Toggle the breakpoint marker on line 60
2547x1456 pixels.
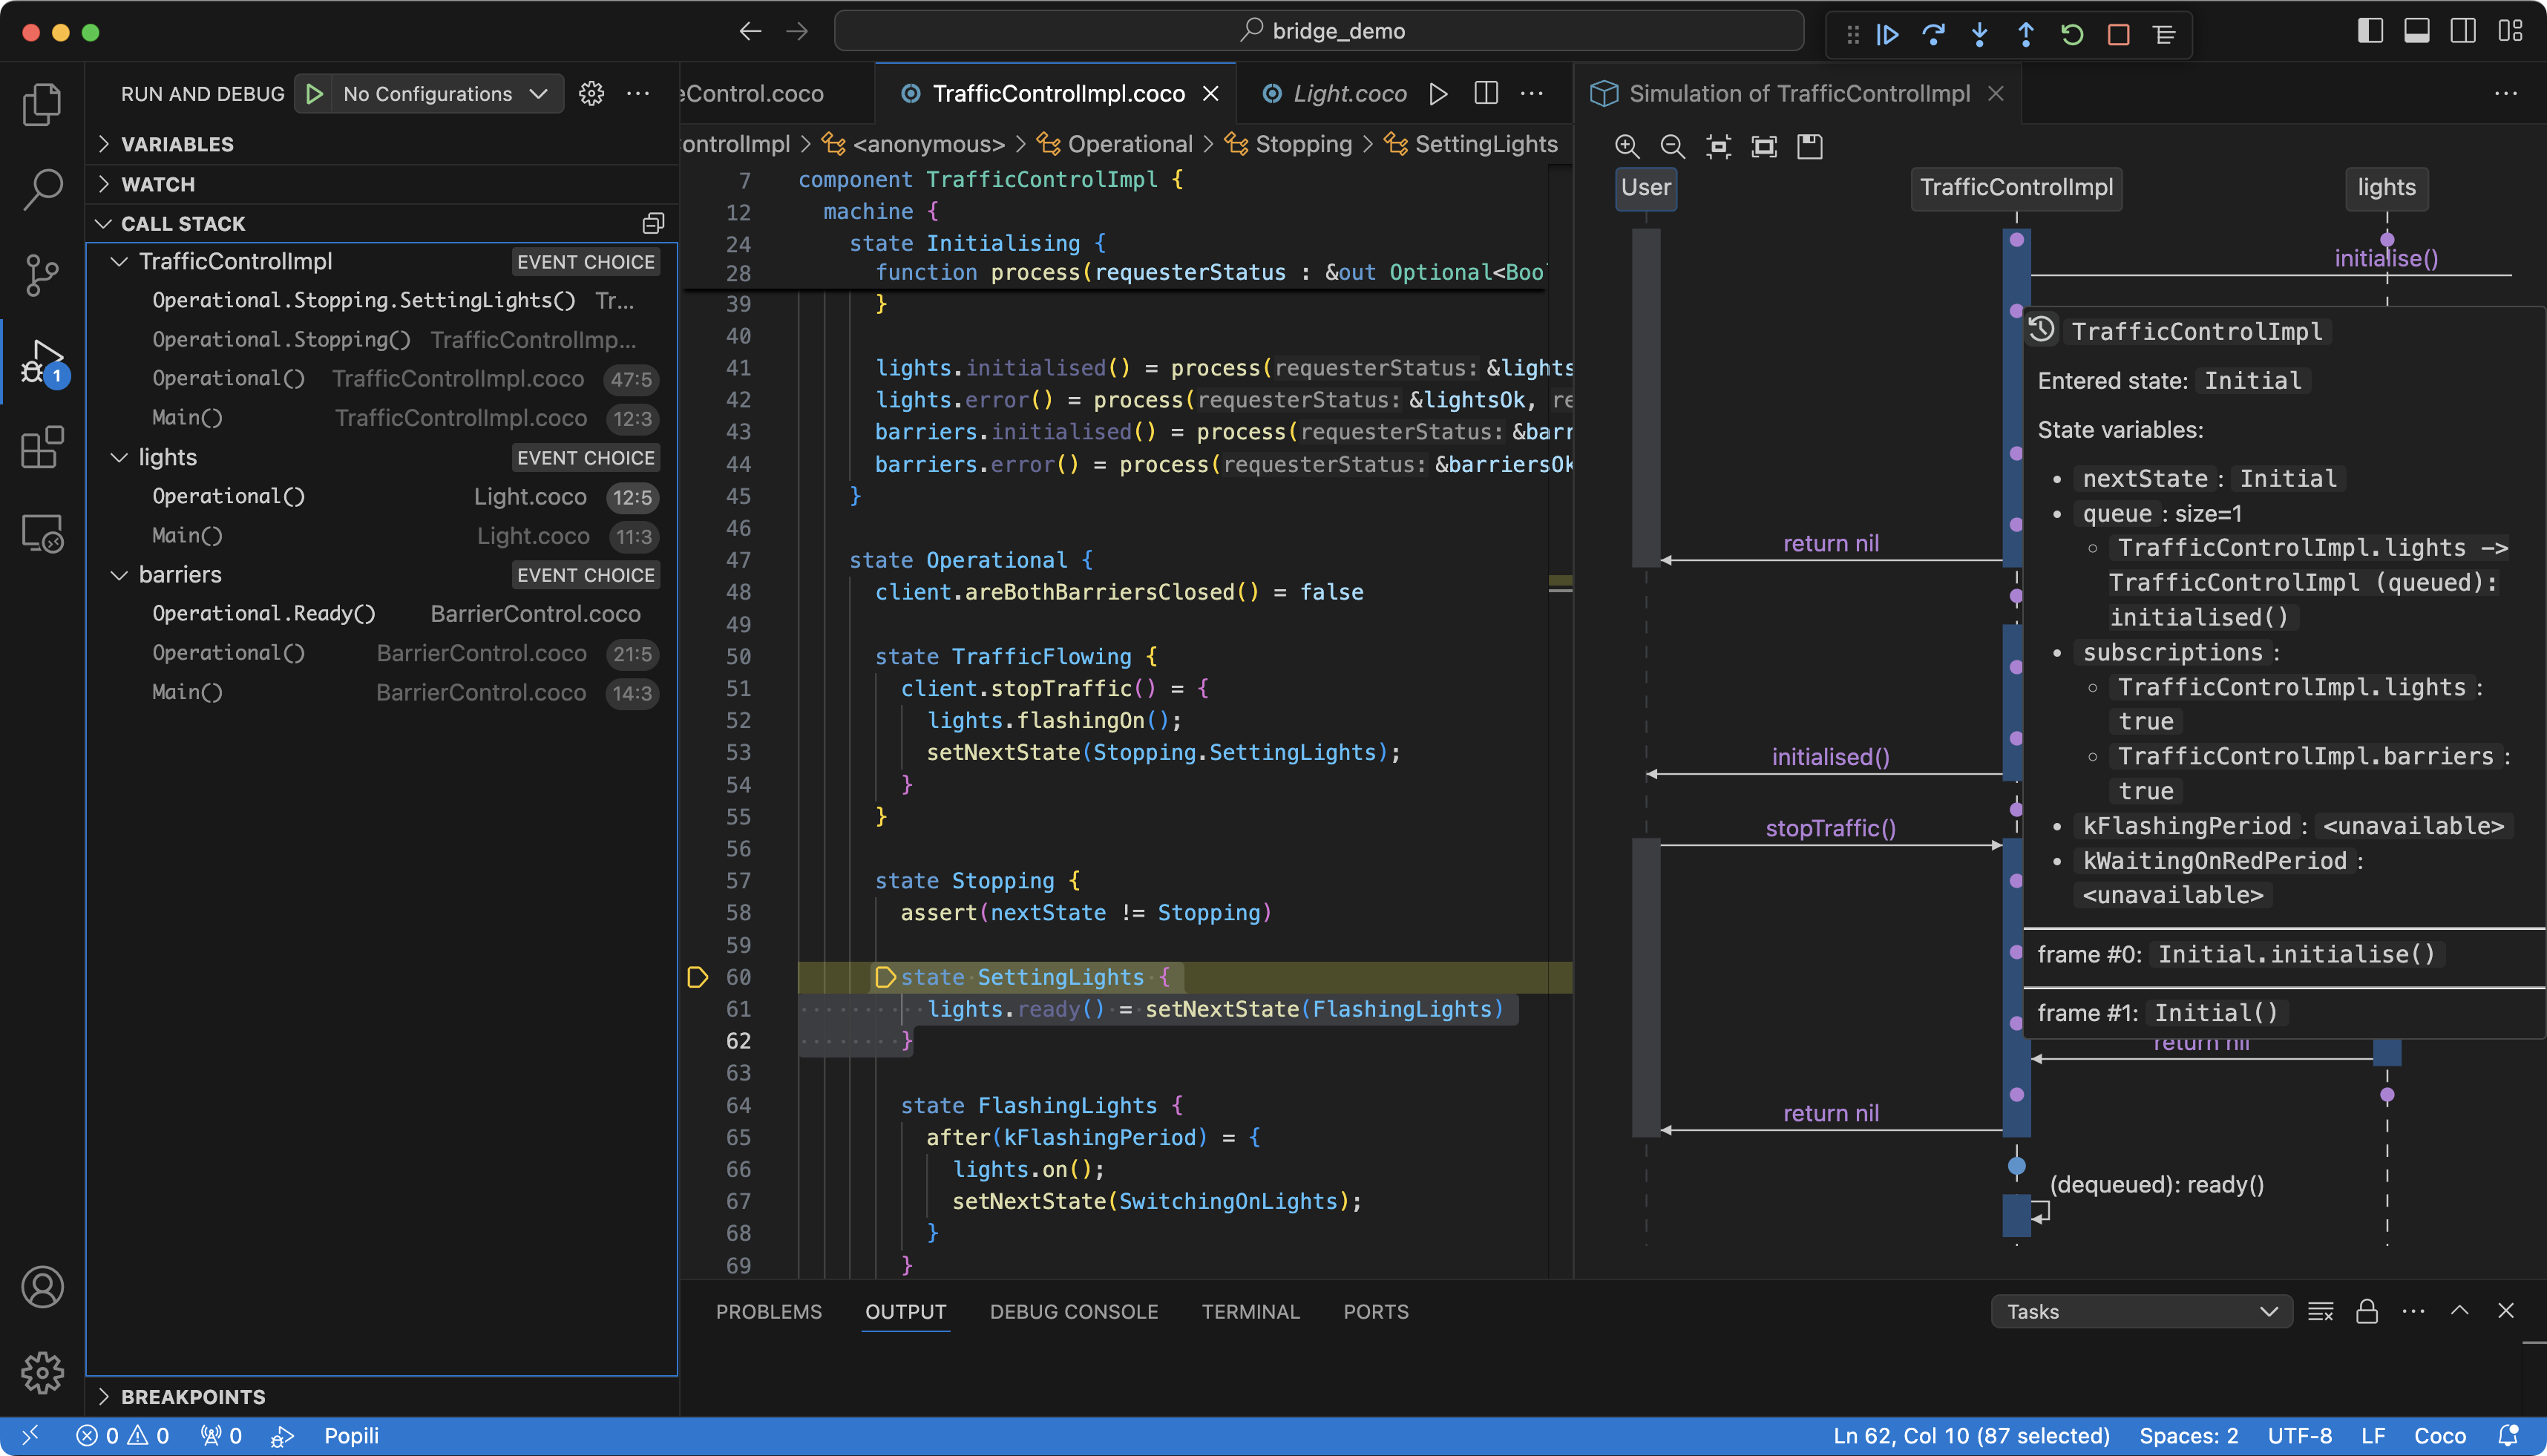coord(698,977)
